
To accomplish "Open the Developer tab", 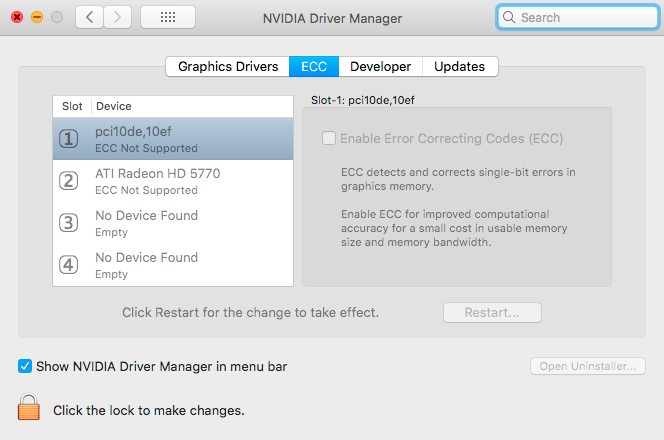I will 380,66.
